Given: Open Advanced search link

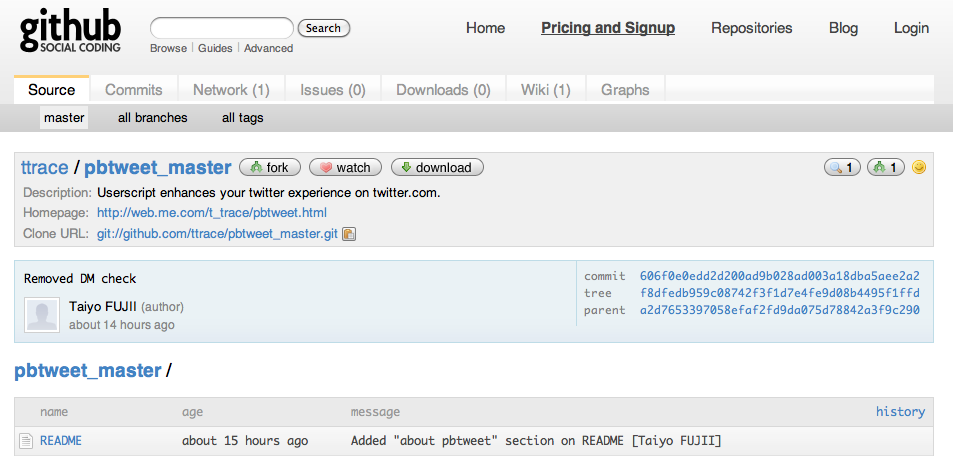Looking at the screenshot, I should [269, 48].
